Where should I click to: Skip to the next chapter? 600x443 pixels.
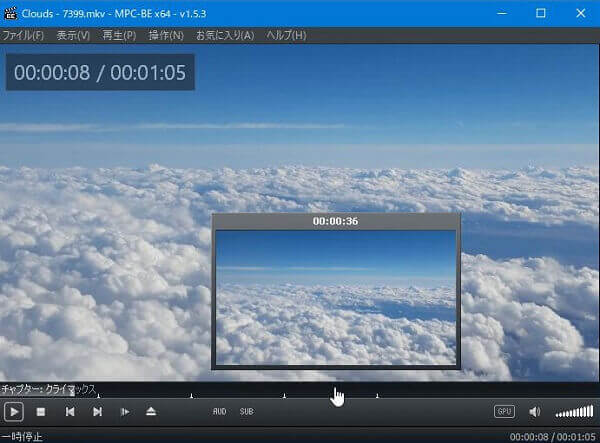(x=97, y=411)
